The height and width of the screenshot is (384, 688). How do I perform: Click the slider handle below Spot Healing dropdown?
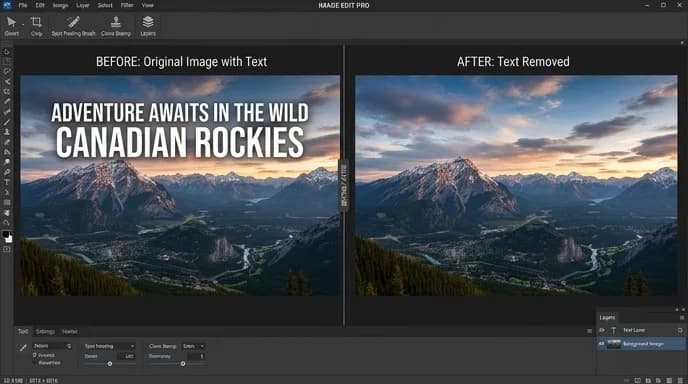tap(110, 364)
